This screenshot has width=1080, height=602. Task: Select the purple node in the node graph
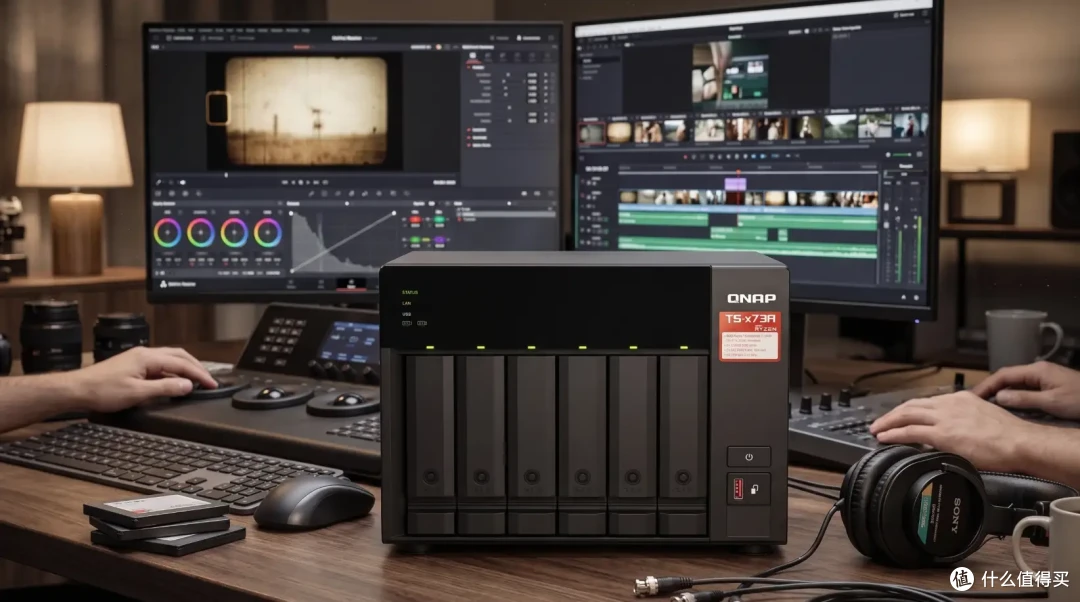pyautogui.click(x=439, y=240)
